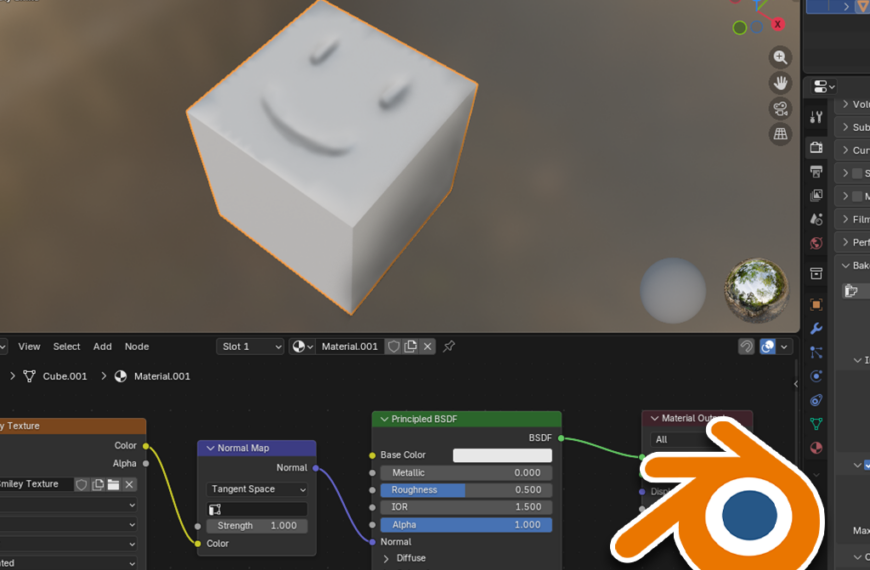
Task: Switch perspective/orthographic with the grid icon
Action: tap(780, 134)
